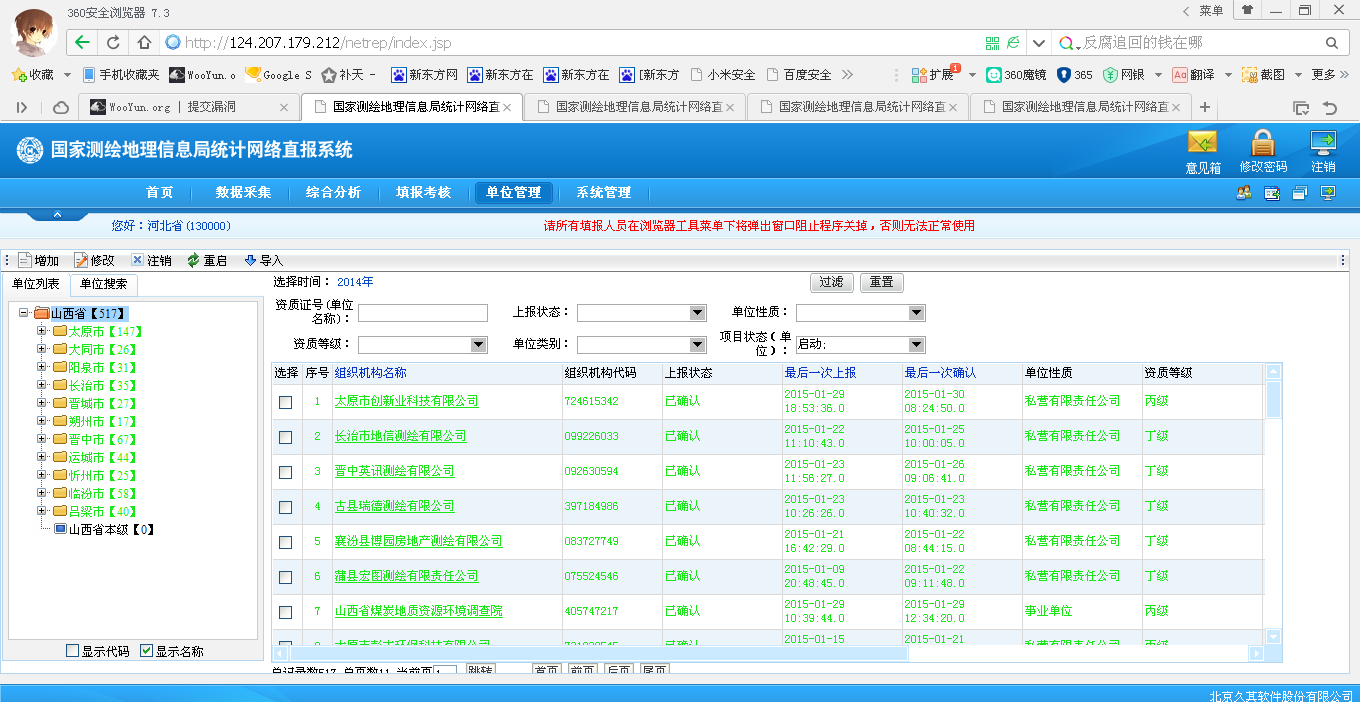Click the 重置 reset button

coord(881,283)
